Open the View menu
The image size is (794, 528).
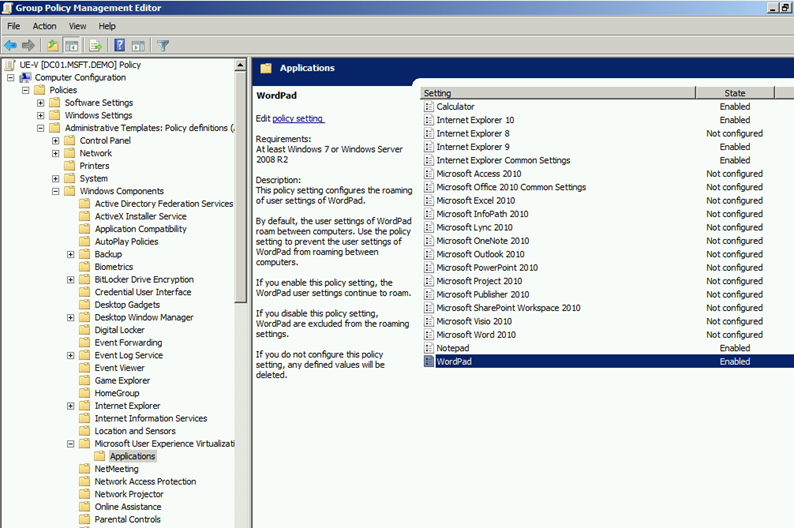click(x=77, y=26)
